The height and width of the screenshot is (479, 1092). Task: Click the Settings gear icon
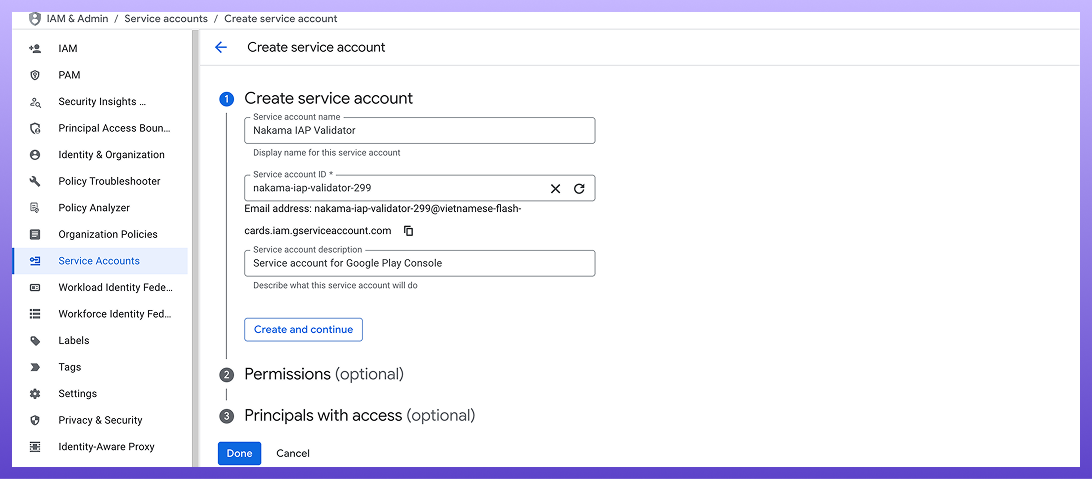[x=35, y=393]
